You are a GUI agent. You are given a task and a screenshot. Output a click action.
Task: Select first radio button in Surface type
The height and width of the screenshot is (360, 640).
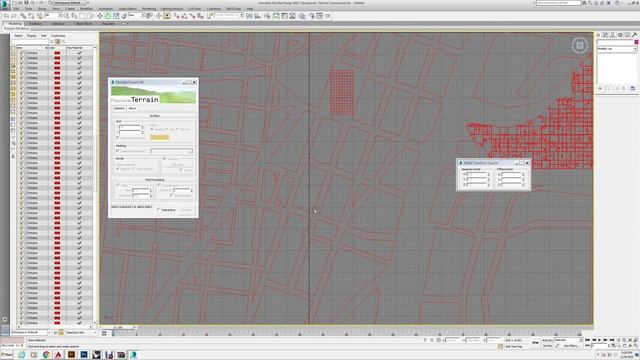point(152,129)
